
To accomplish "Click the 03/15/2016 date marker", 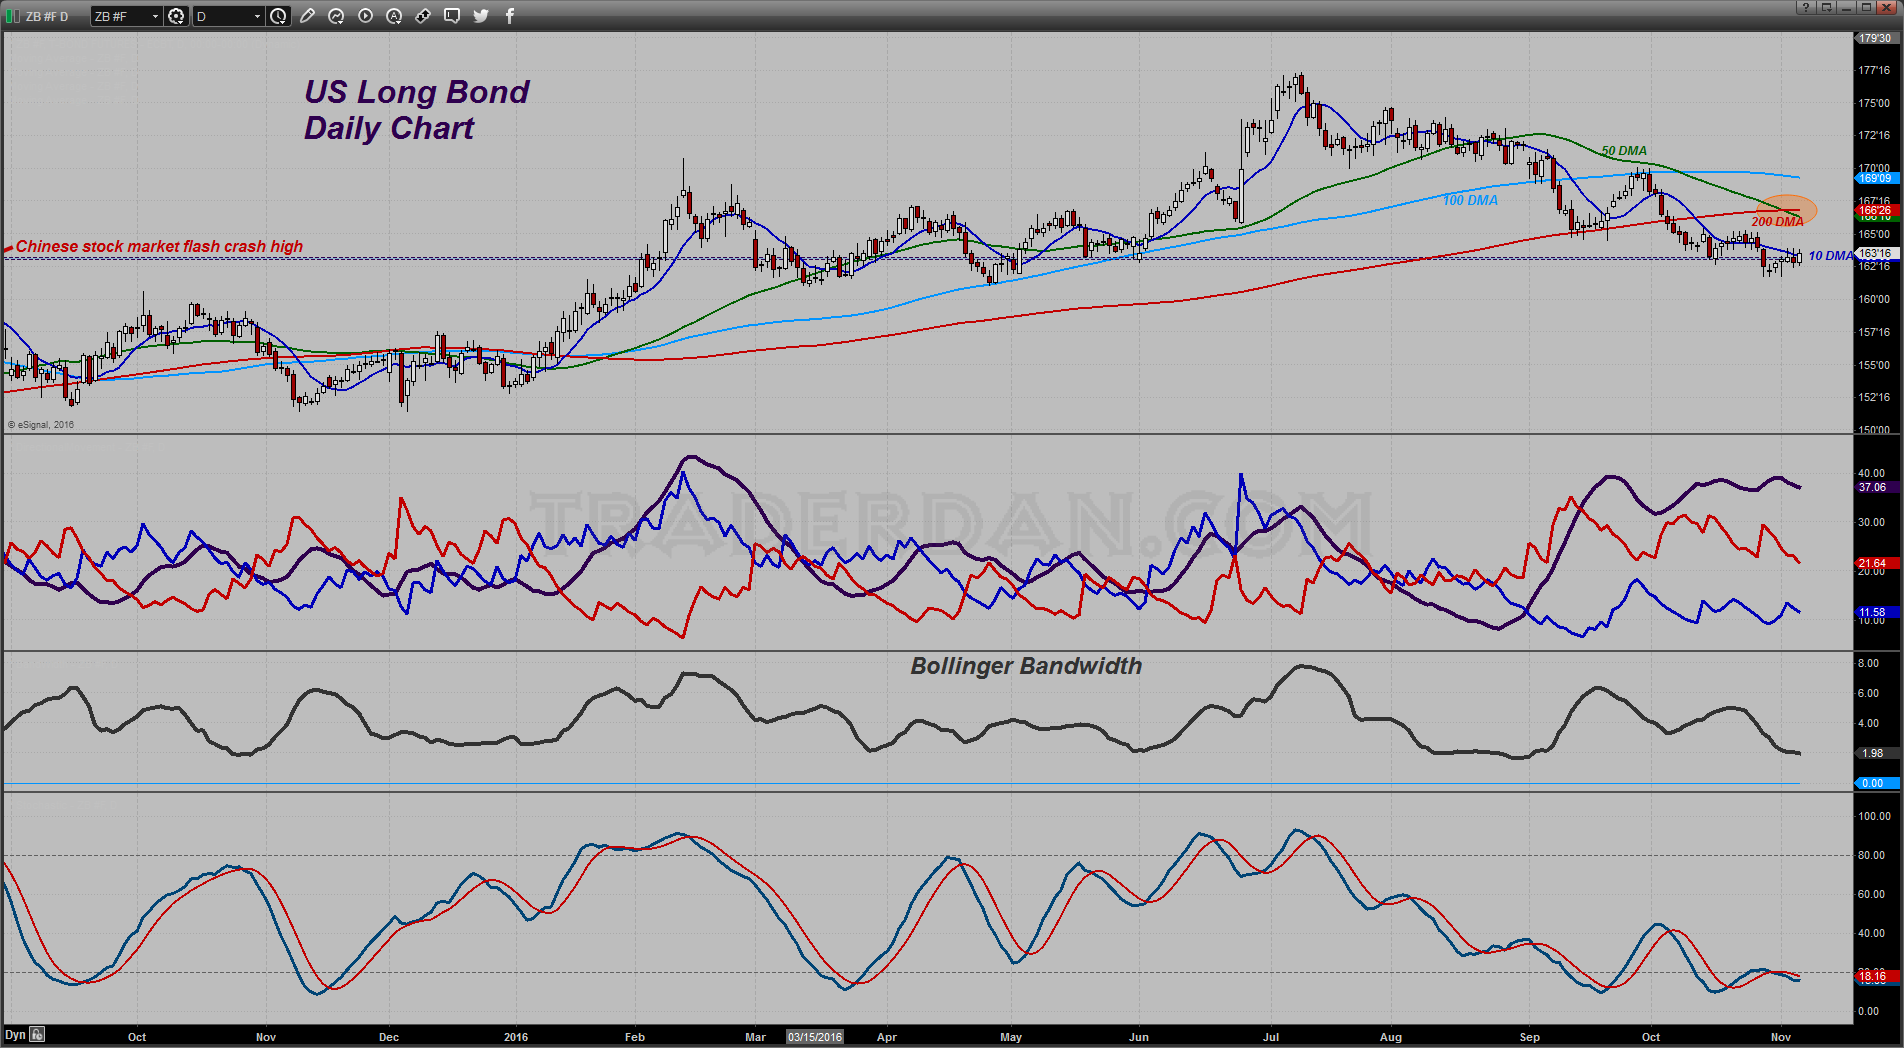I will [x=815, y=1037].
